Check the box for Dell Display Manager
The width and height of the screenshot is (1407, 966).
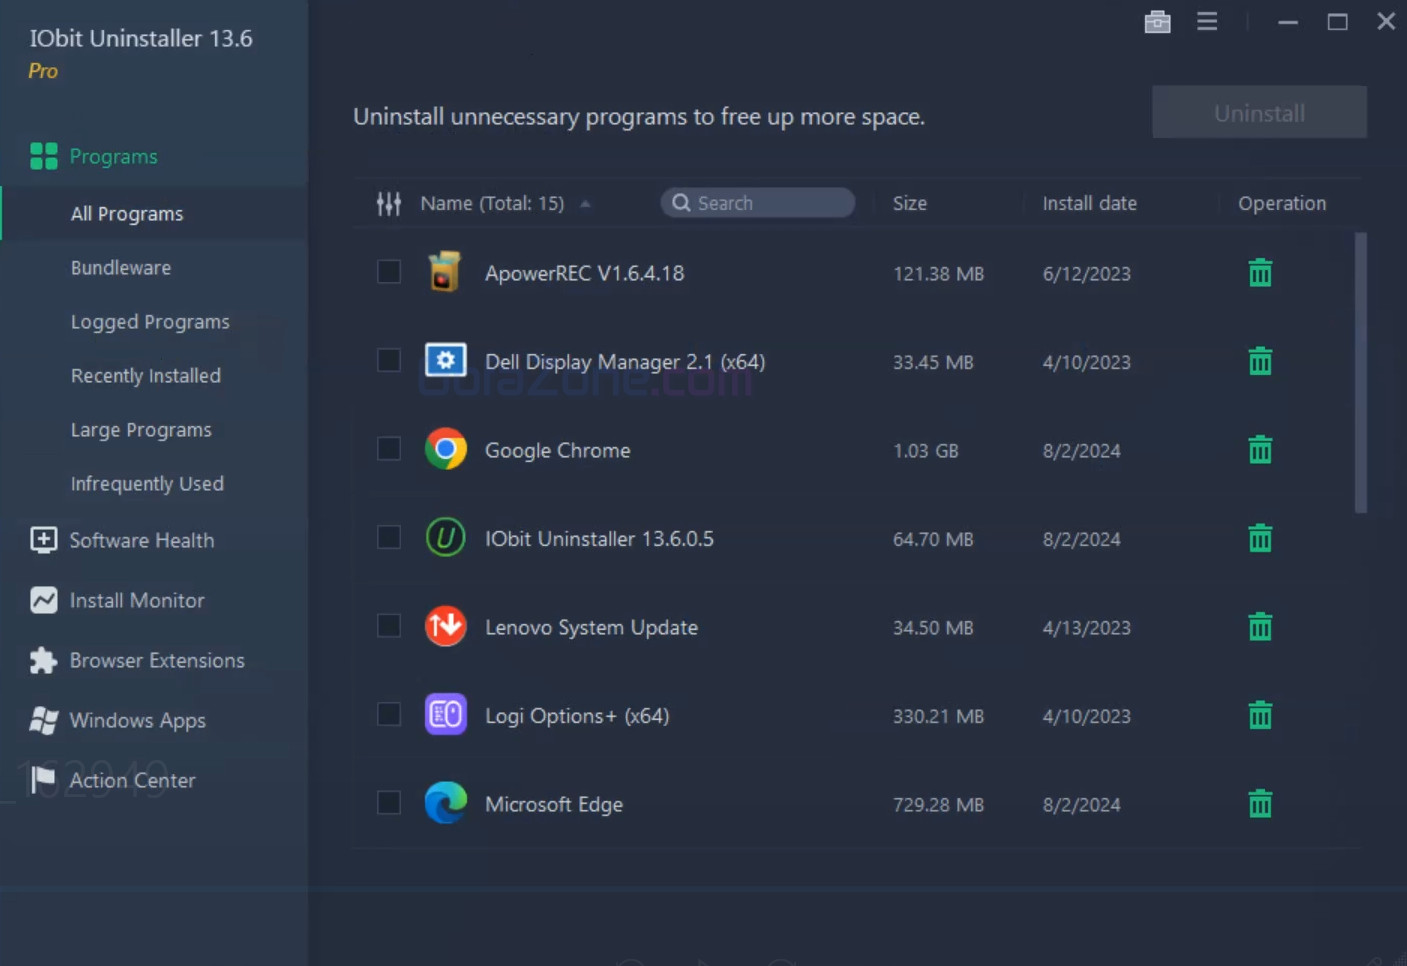tap(389, 361)
